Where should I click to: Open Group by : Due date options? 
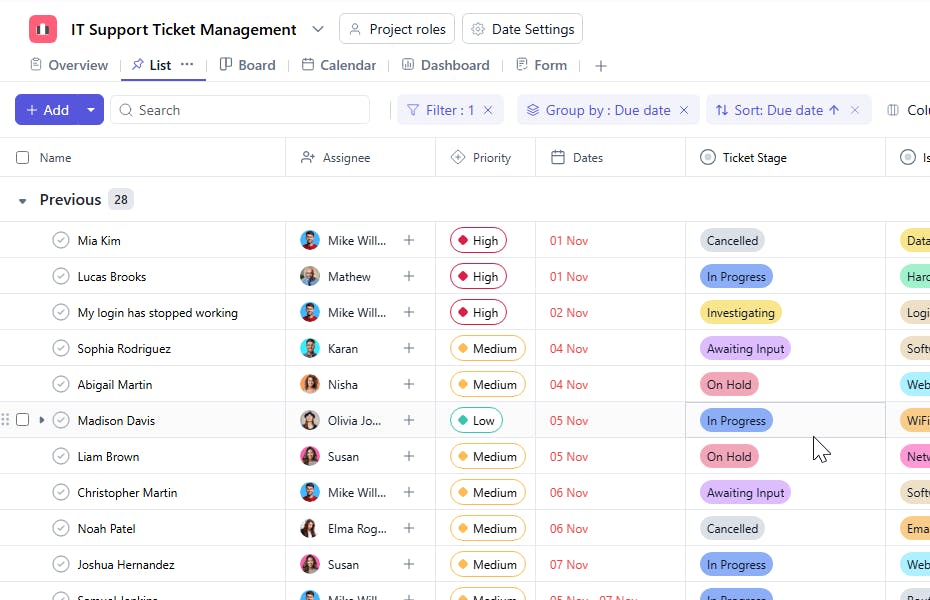point(599,110)
